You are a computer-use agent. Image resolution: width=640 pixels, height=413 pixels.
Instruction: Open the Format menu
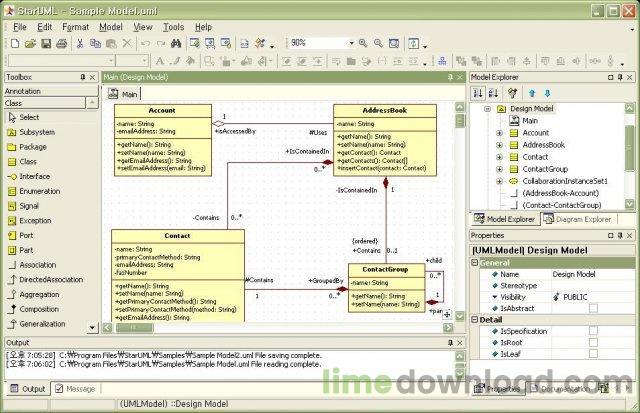coord(76,27)
